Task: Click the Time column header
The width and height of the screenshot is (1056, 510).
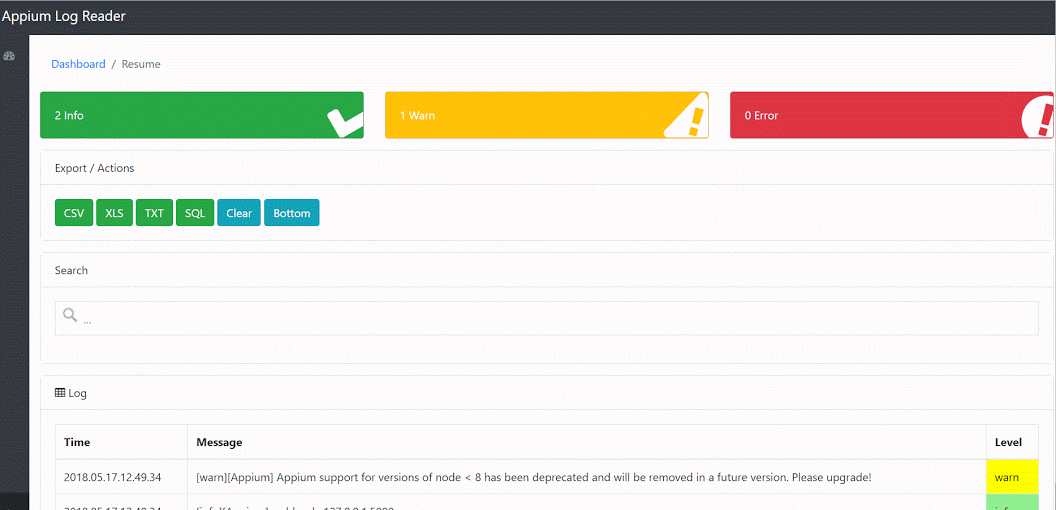Action: (x=121, y=443)
